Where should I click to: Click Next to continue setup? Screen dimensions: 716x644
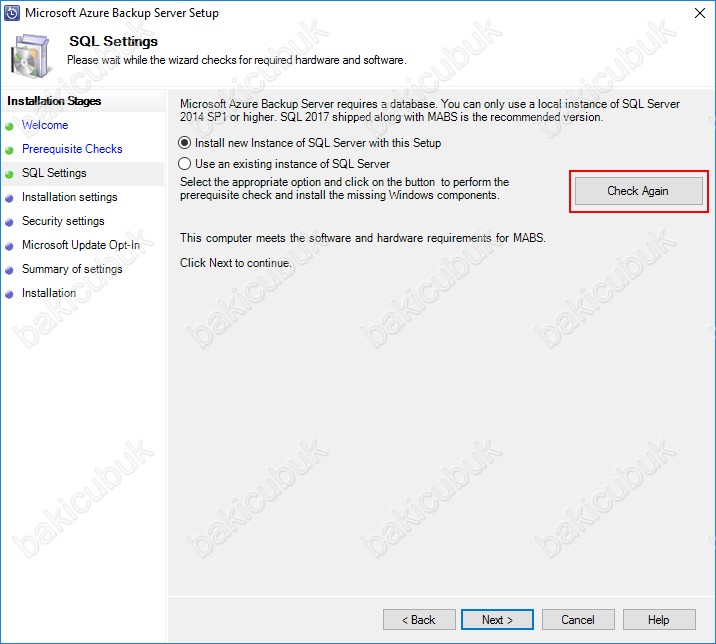(x=497, y=620)
